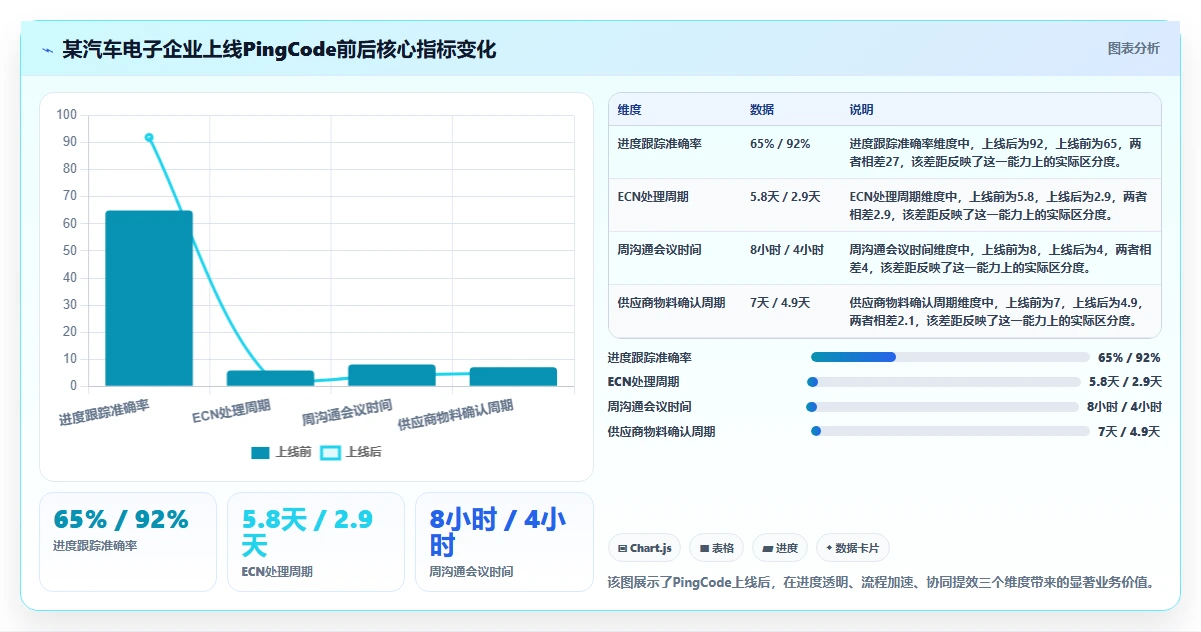Click the x-axis label 供应商物料确认周期
The height and width of the screenshot is (632, 1201).
(x=456, y=414)
